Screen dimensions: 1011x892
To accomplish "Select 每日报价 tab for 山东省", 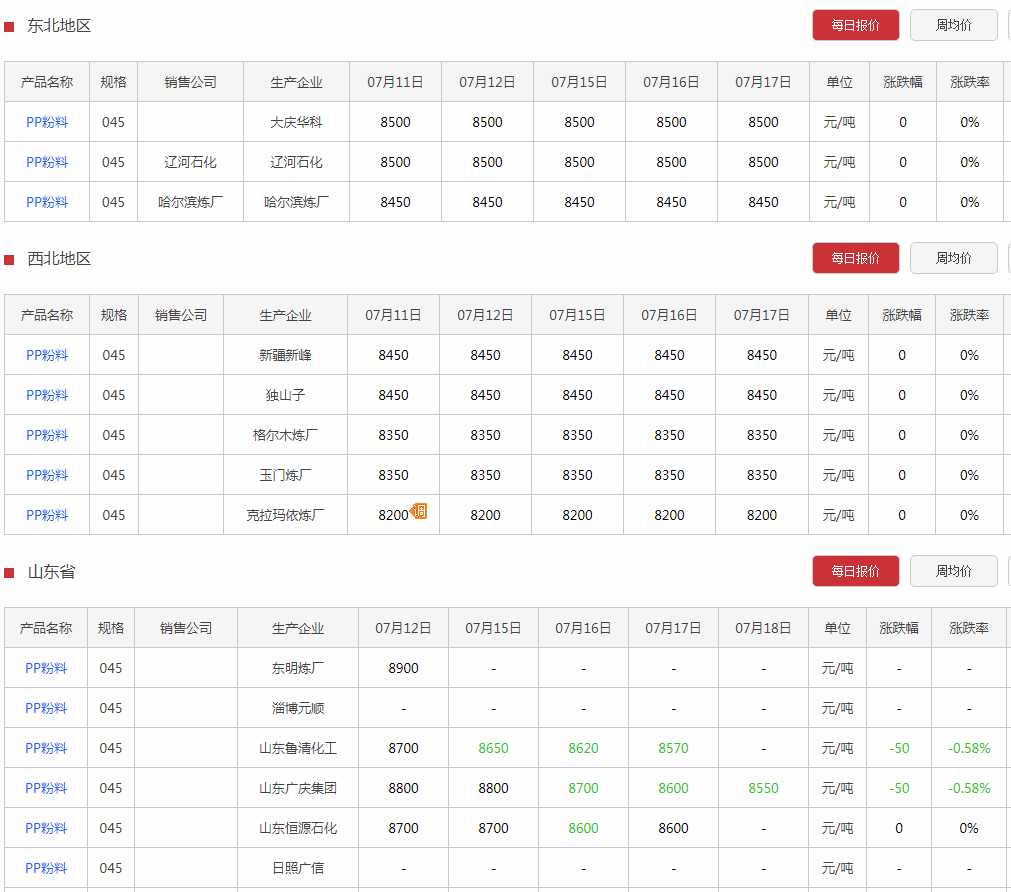I will 856,571.
